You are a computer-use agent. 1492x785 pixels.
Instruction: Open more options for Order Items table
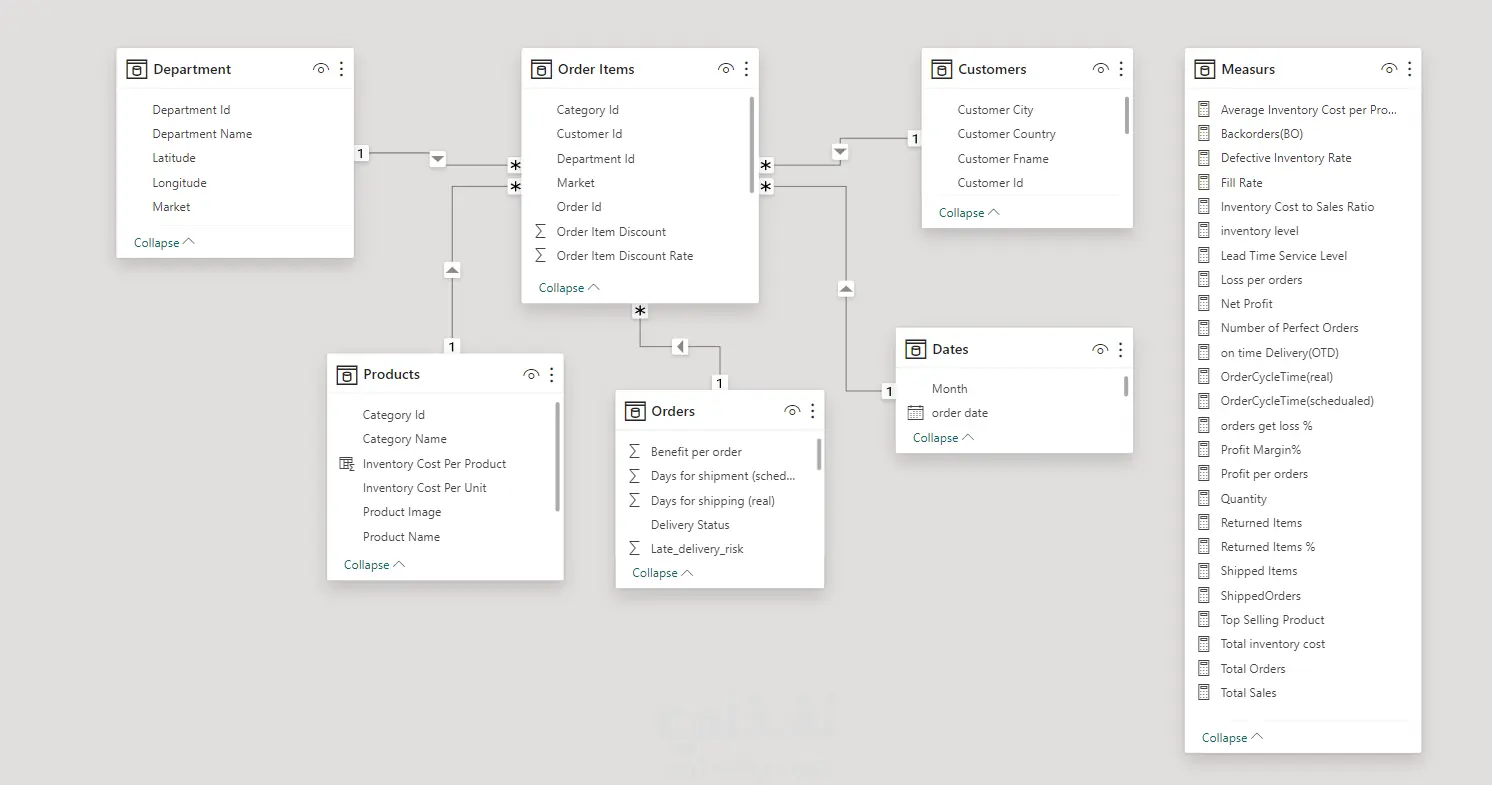click(746, 69)
